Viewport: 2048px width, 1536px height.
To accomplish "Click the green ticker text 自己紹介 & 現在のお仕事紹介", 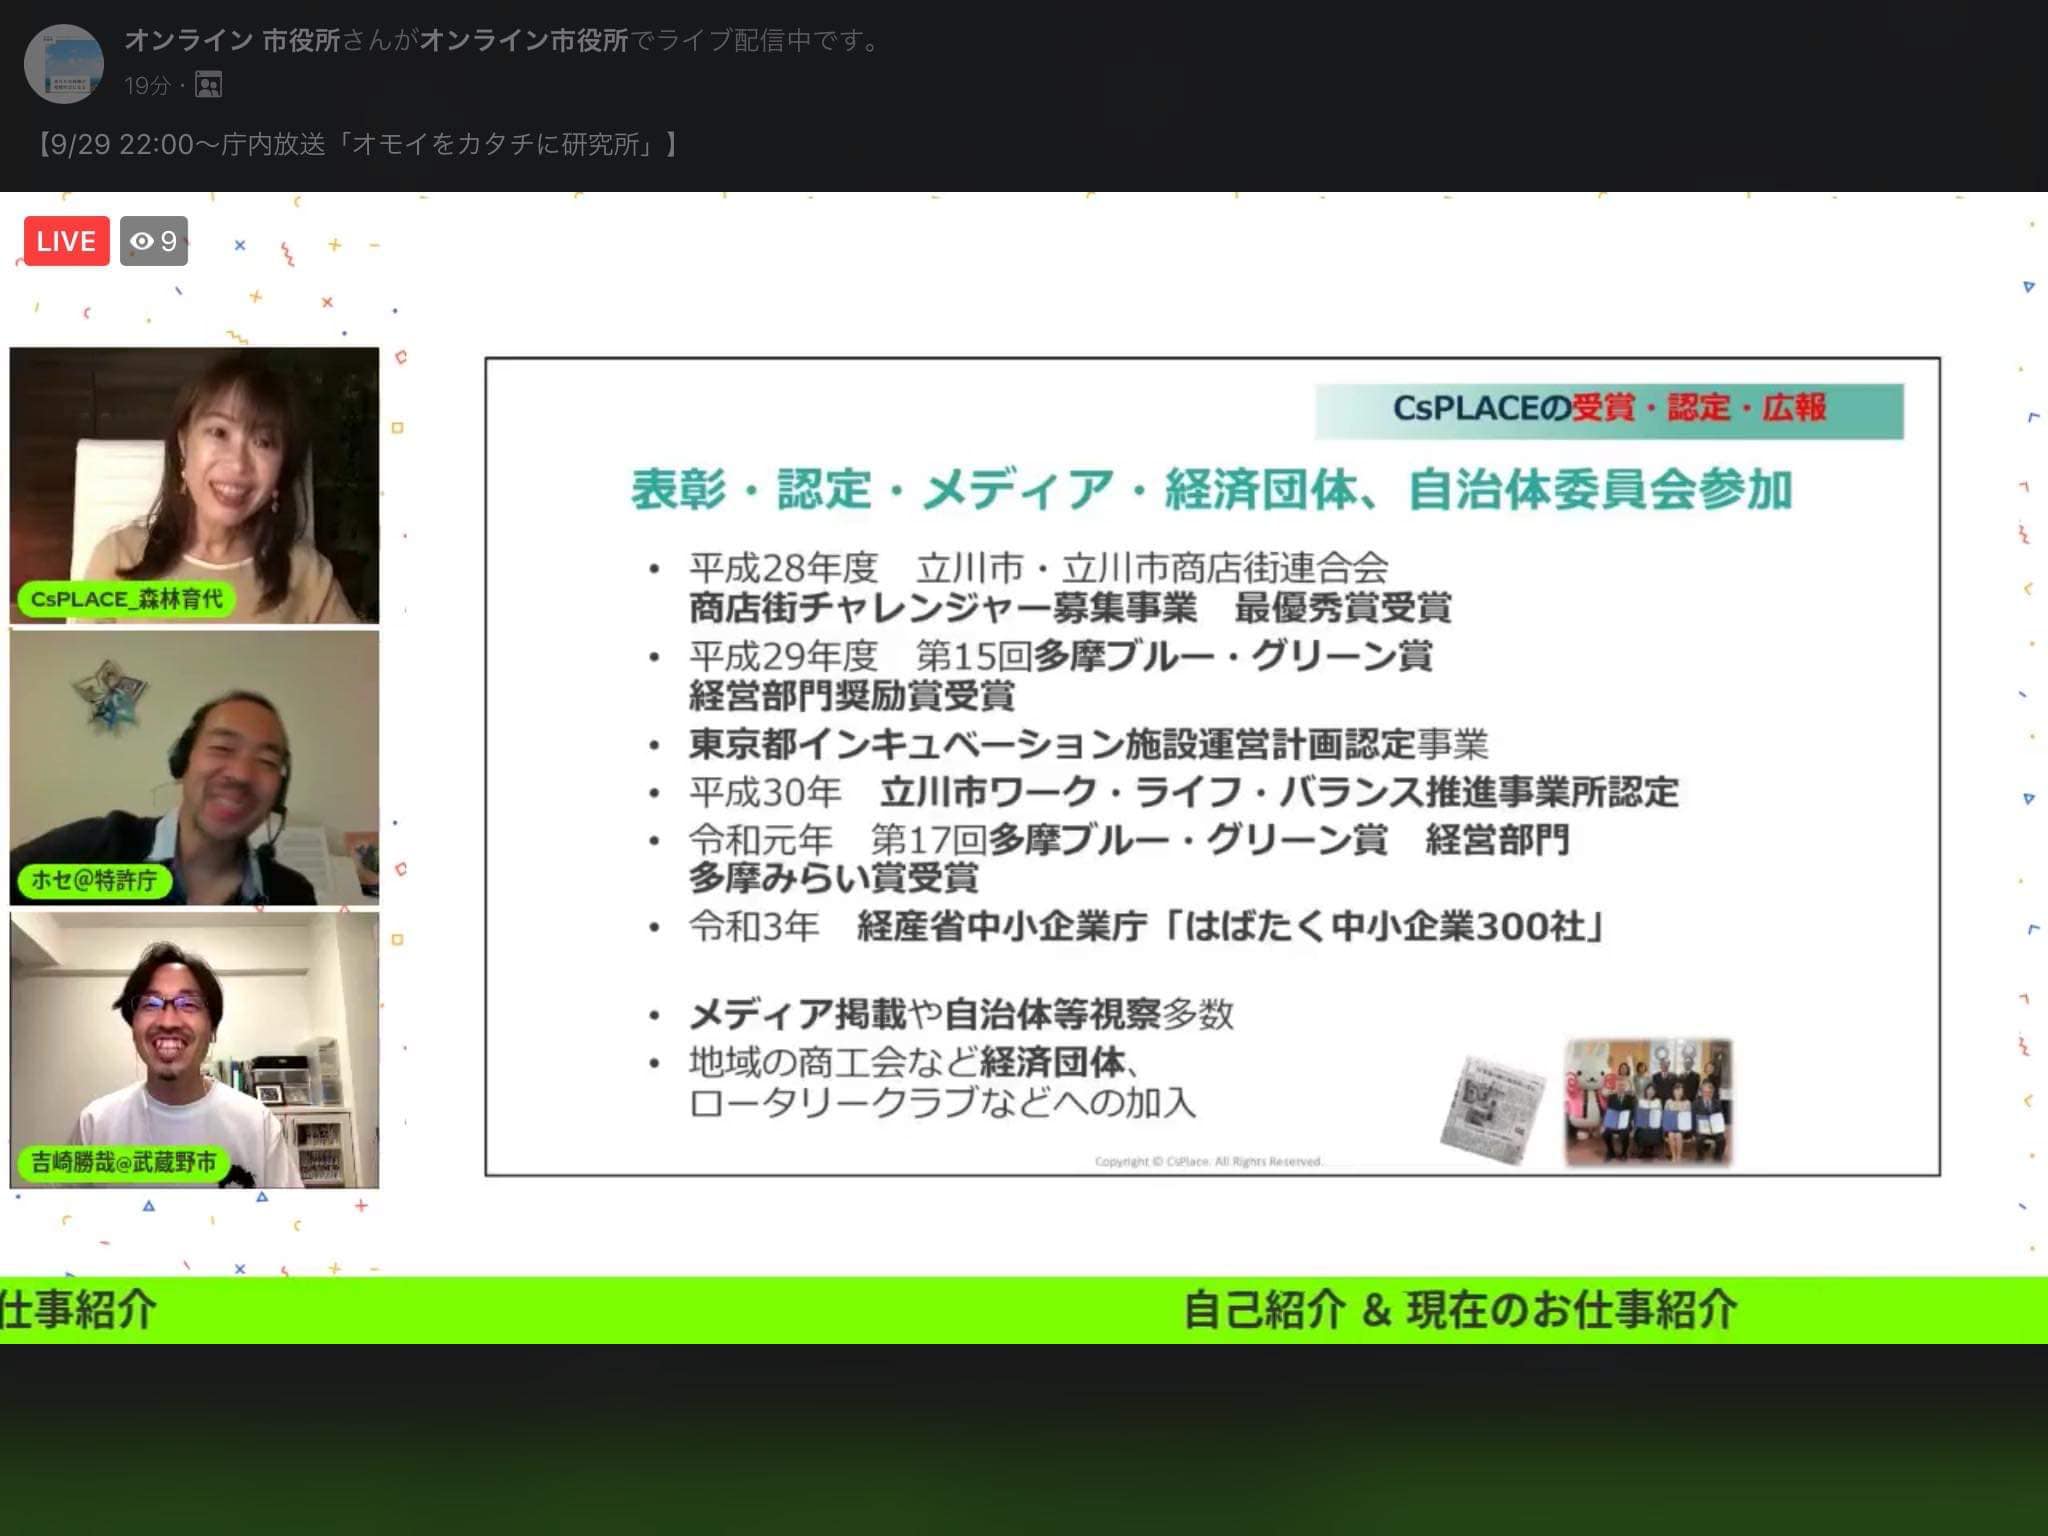I will coord(1459,1310).
